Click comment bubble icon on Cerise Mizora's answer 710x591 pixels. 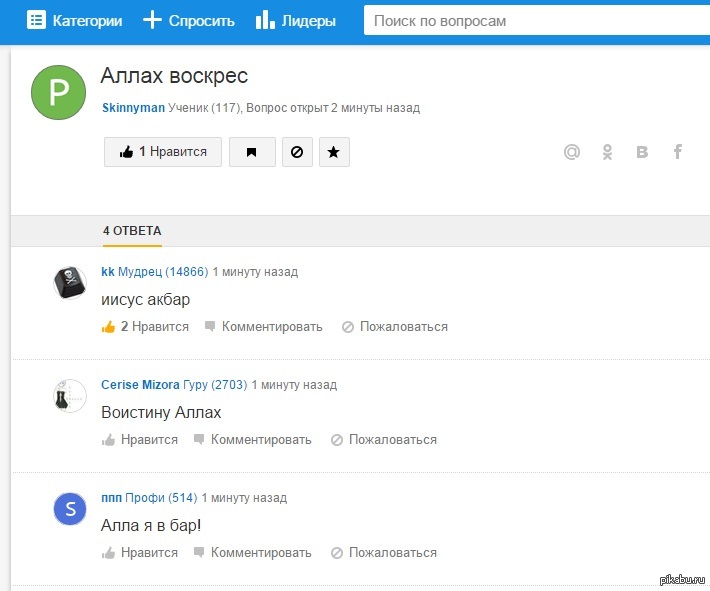[x=199, y=440]
